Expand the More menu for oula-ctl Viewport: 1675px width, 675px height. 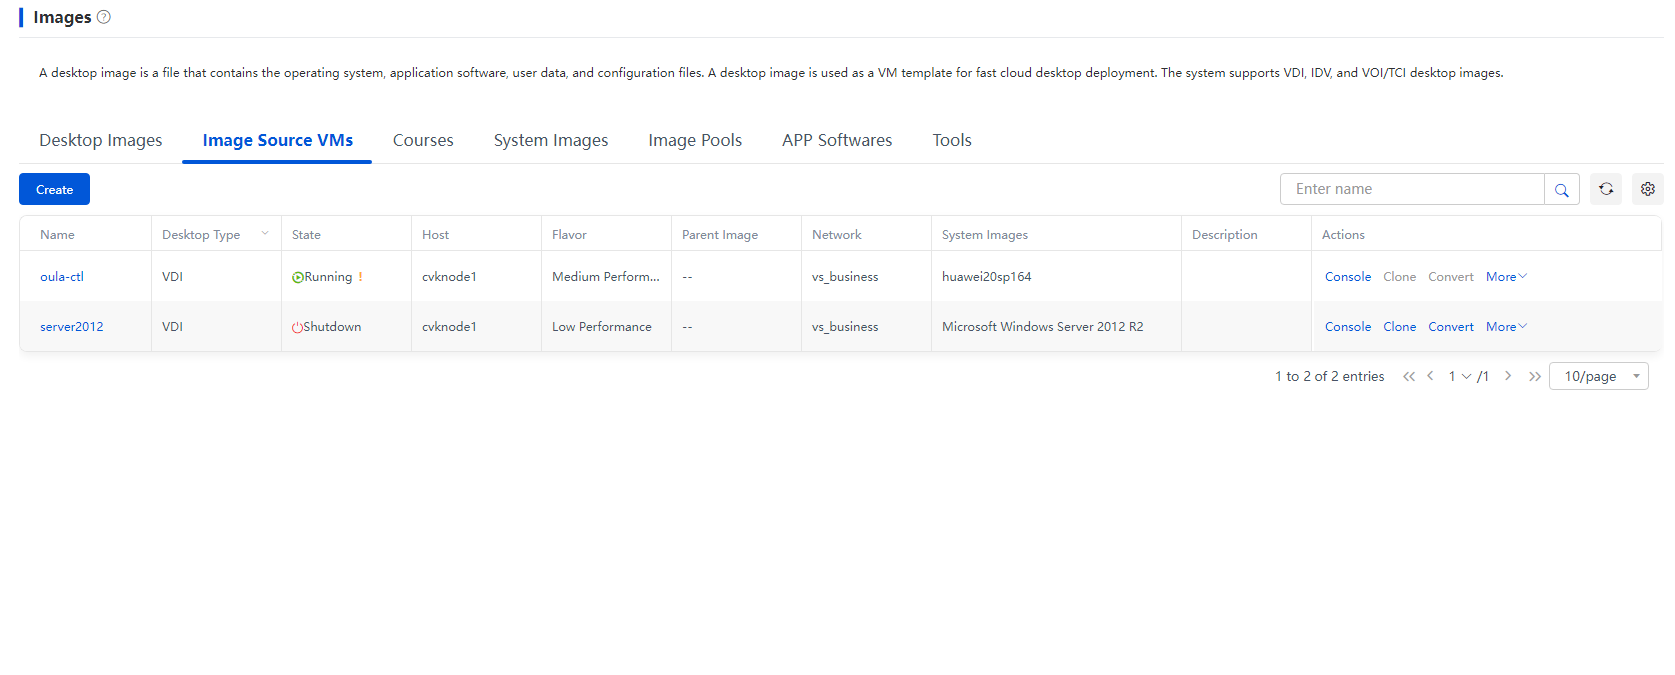click(1506, 277)
